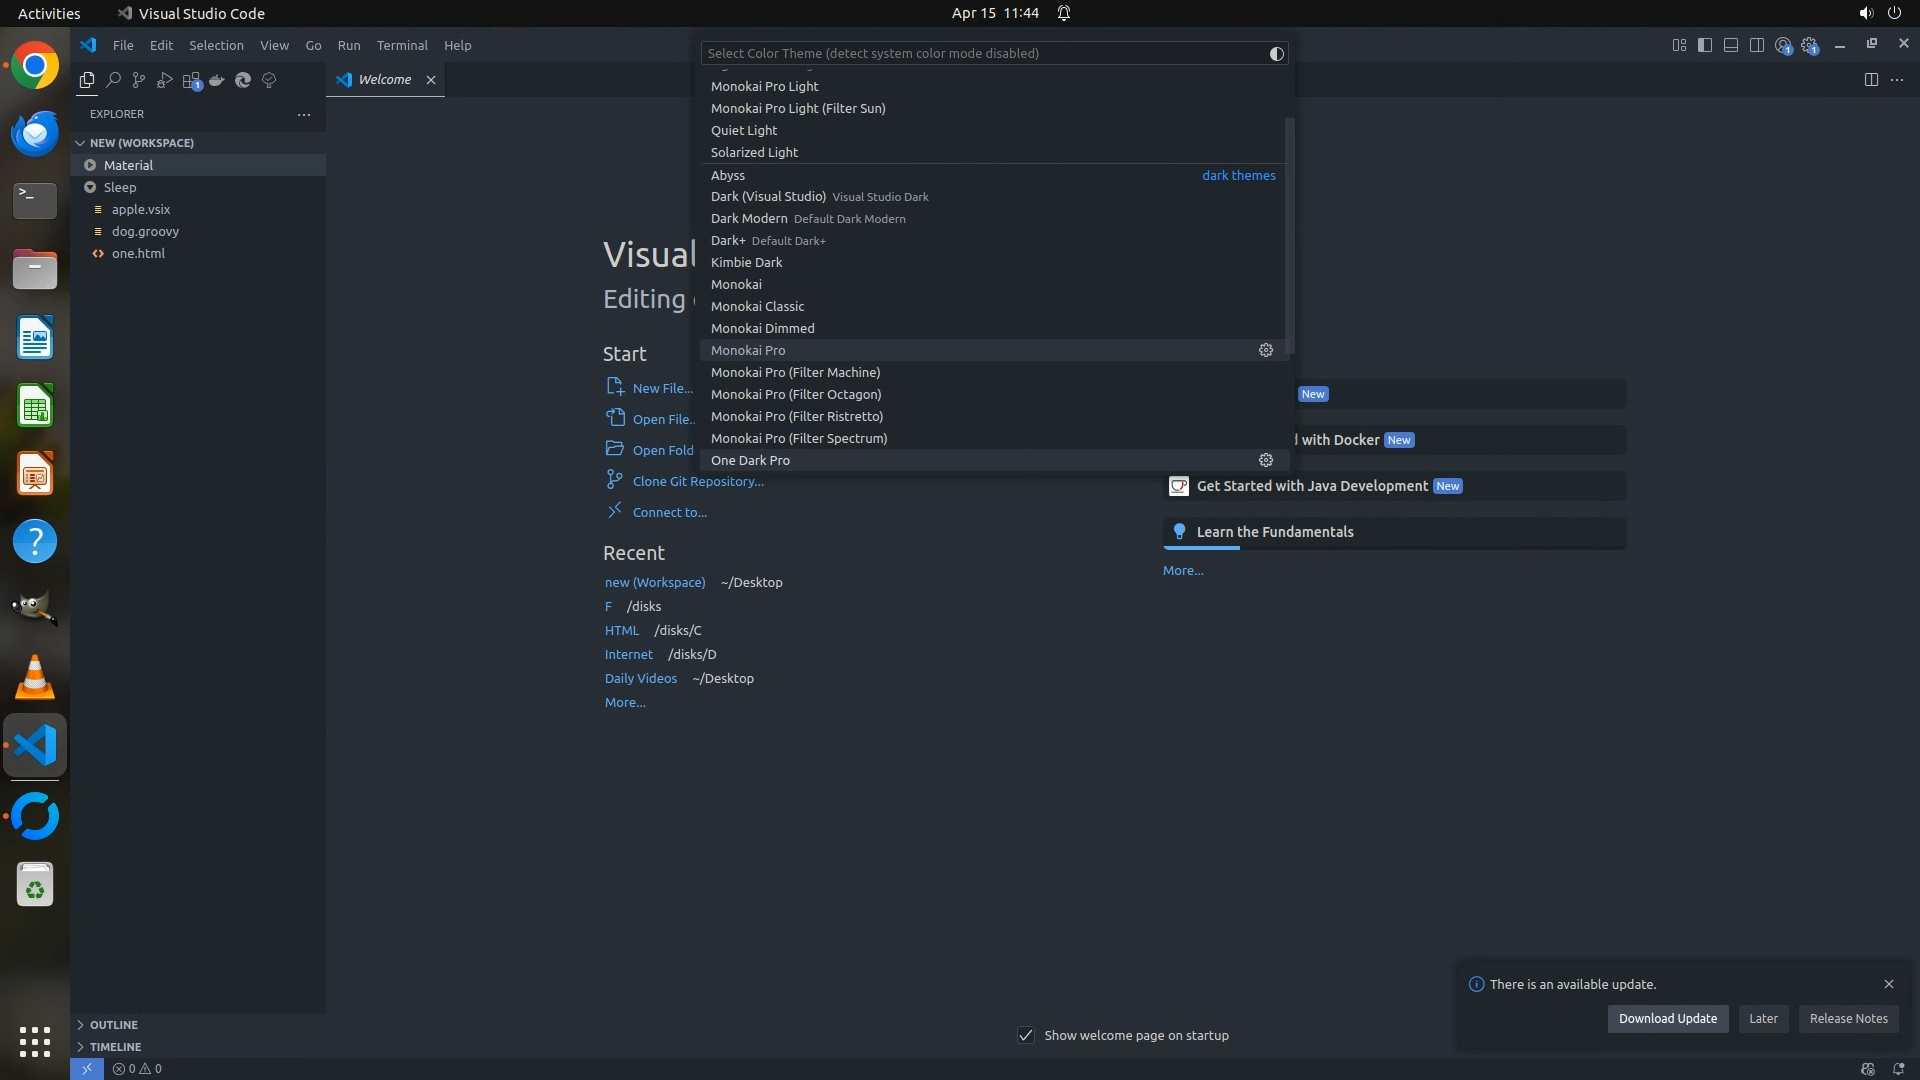Click the theme list scrollbar
The height and width of the screenshot is (1080, 1920).
tap(1289, 235)
